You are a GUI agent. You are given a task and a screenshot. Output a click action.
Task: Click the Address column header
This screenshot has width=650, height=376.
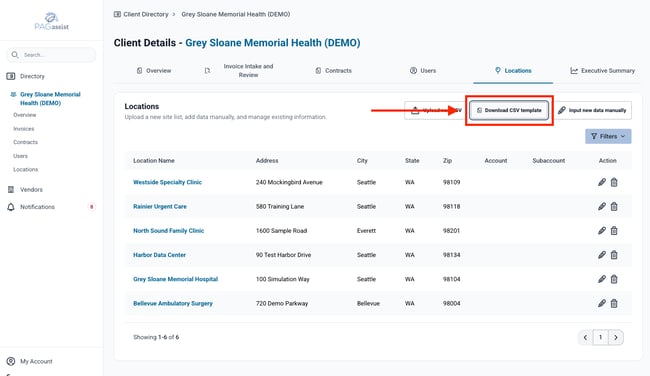[267, 160]
